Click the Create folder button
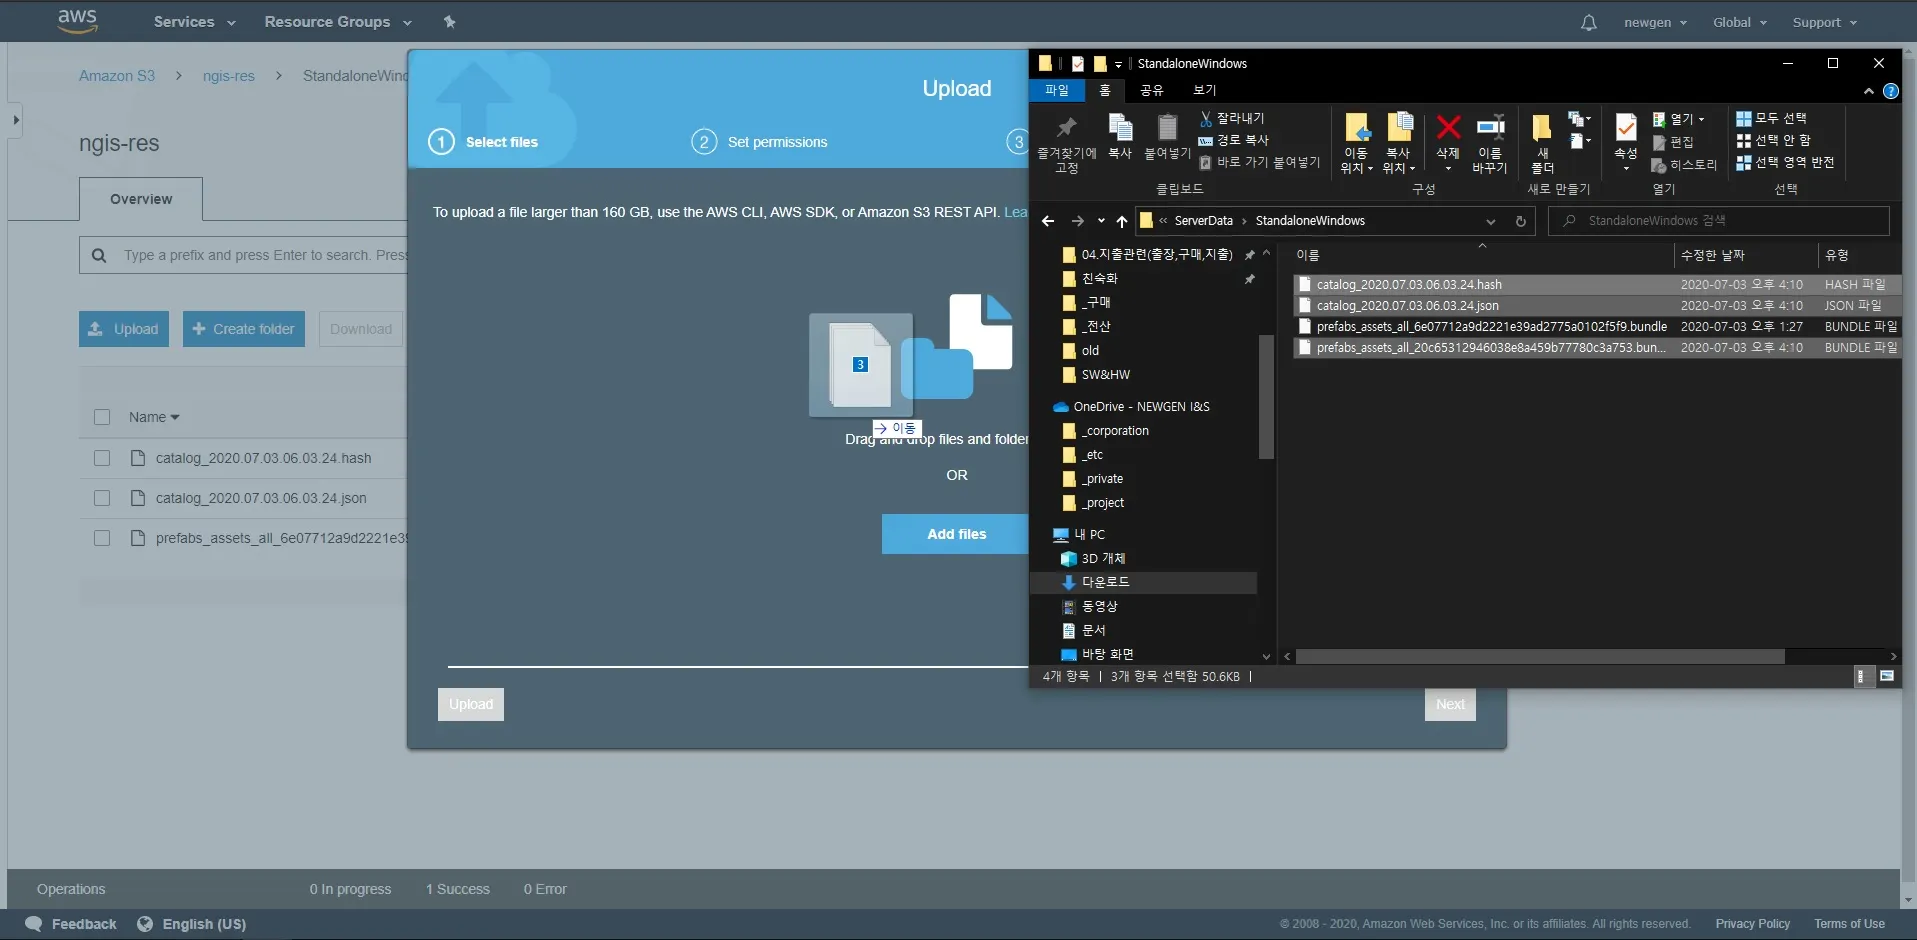This screenshot has width=1917, height=940. (244, 329)
